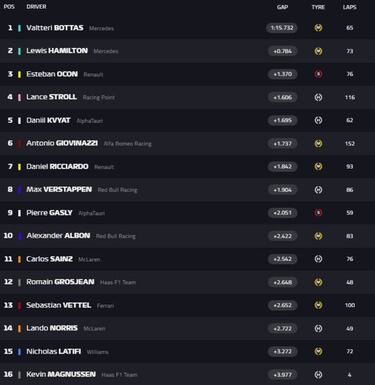Click Latifi's +3.272 gap pill
The image size is (375, 385).
283,351
